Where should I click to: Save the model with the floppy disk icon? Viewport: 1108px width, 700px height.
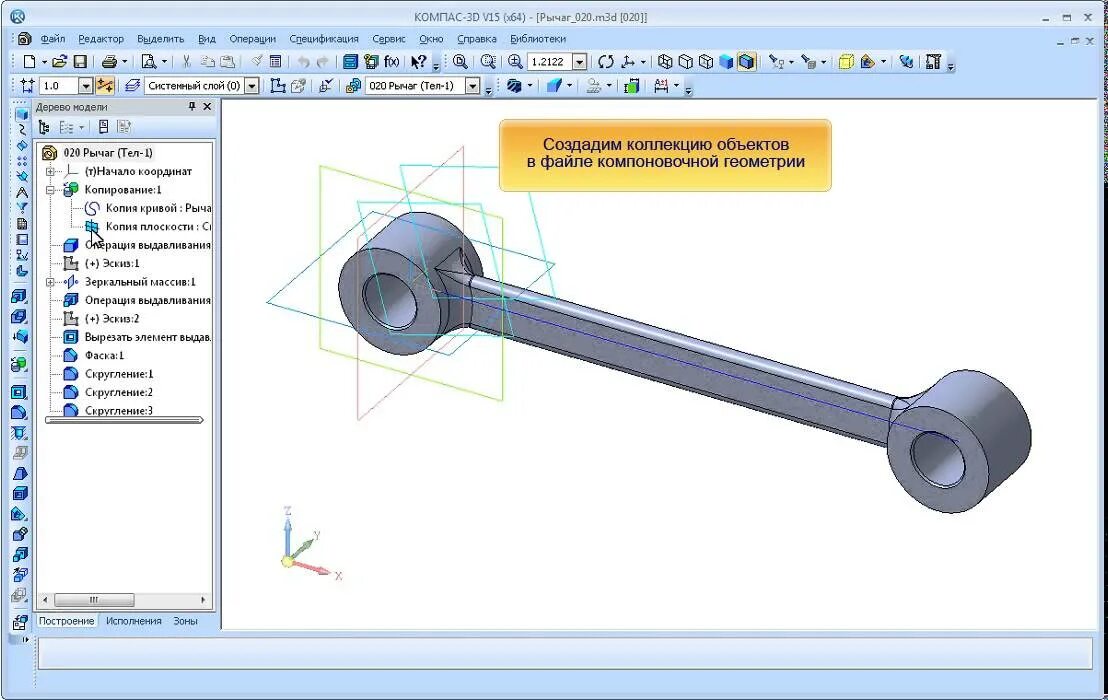point(80,62)
